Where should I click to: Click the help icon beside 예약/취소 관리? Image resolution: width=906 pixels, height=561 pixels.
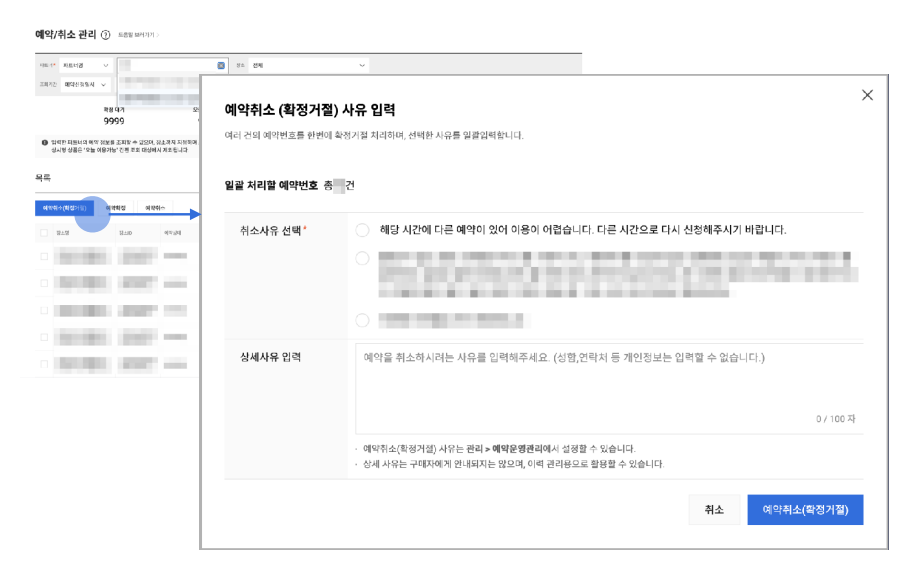pyautogui.click(x=106, y=35)
